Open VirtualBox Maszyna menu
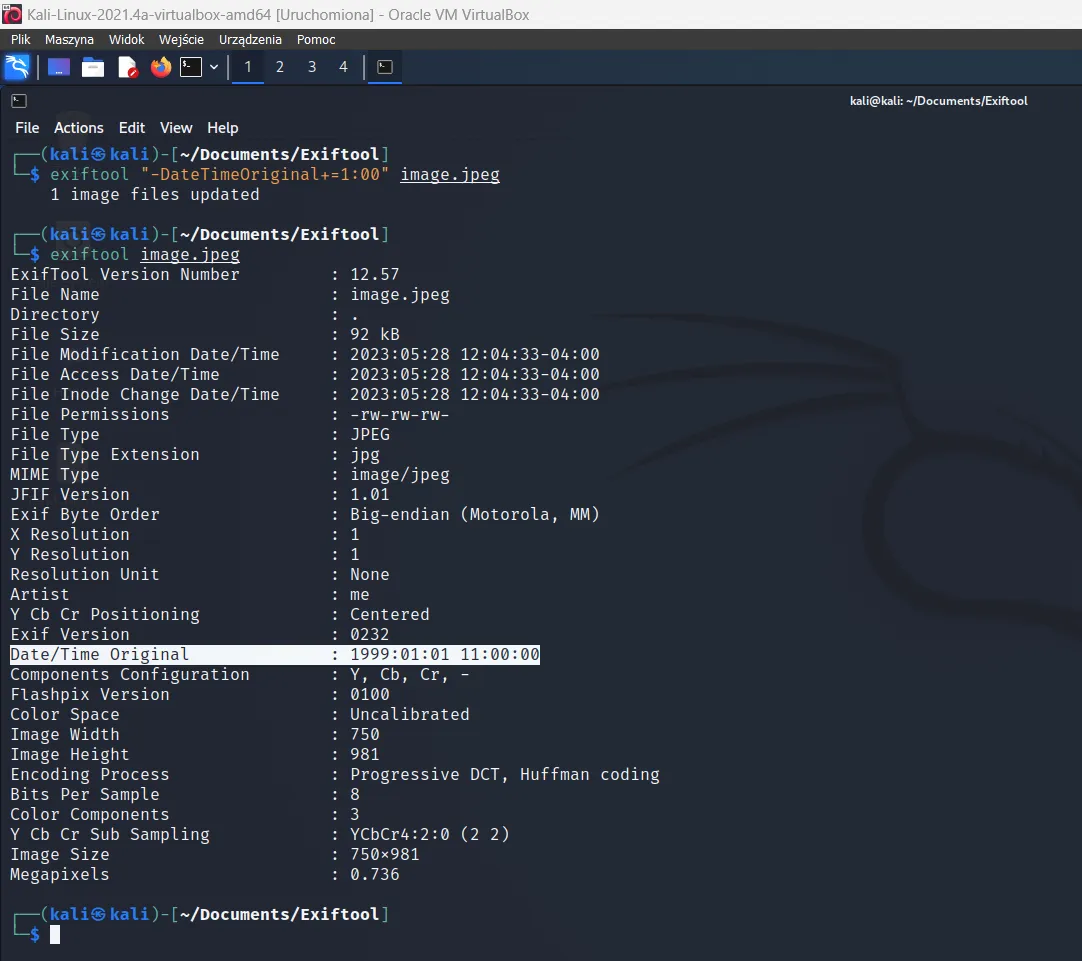 [69, 40]
